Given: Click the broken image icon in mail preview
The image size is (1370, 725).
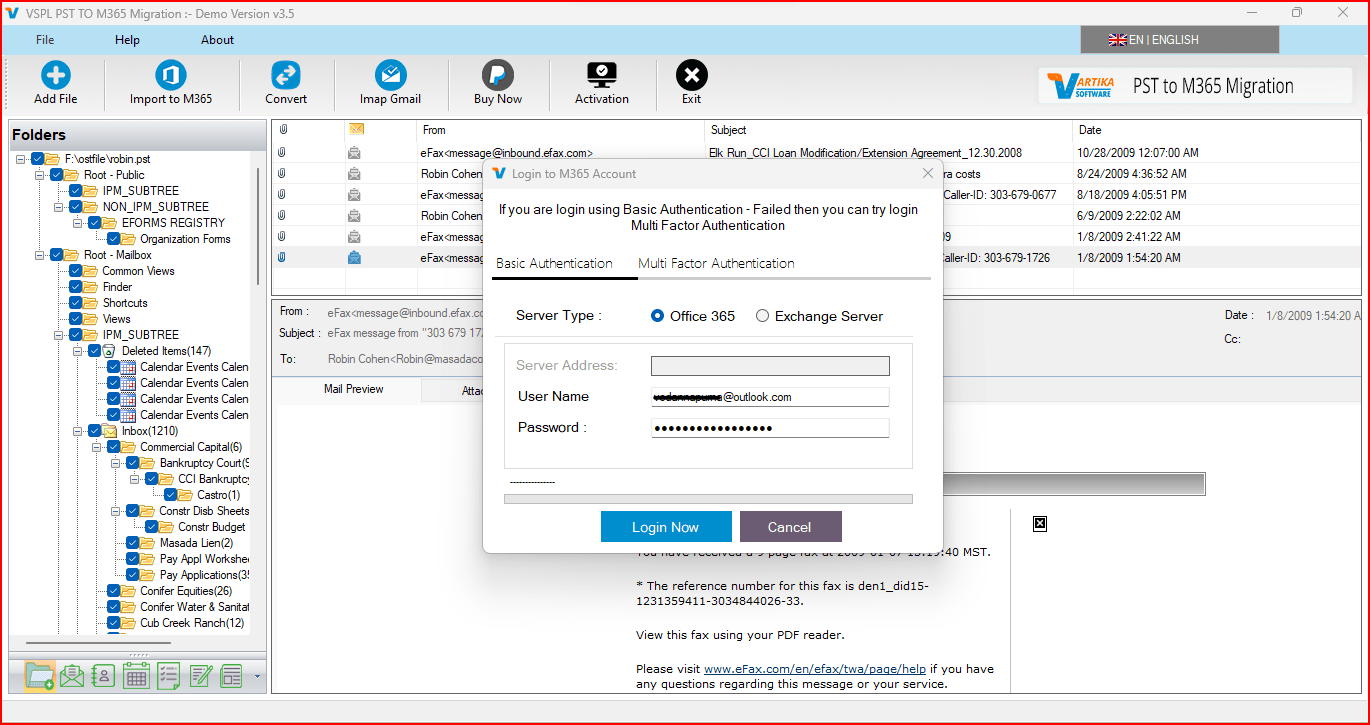Looking at the screenshot, I should pyautogui.click(x=1040, y=524).
